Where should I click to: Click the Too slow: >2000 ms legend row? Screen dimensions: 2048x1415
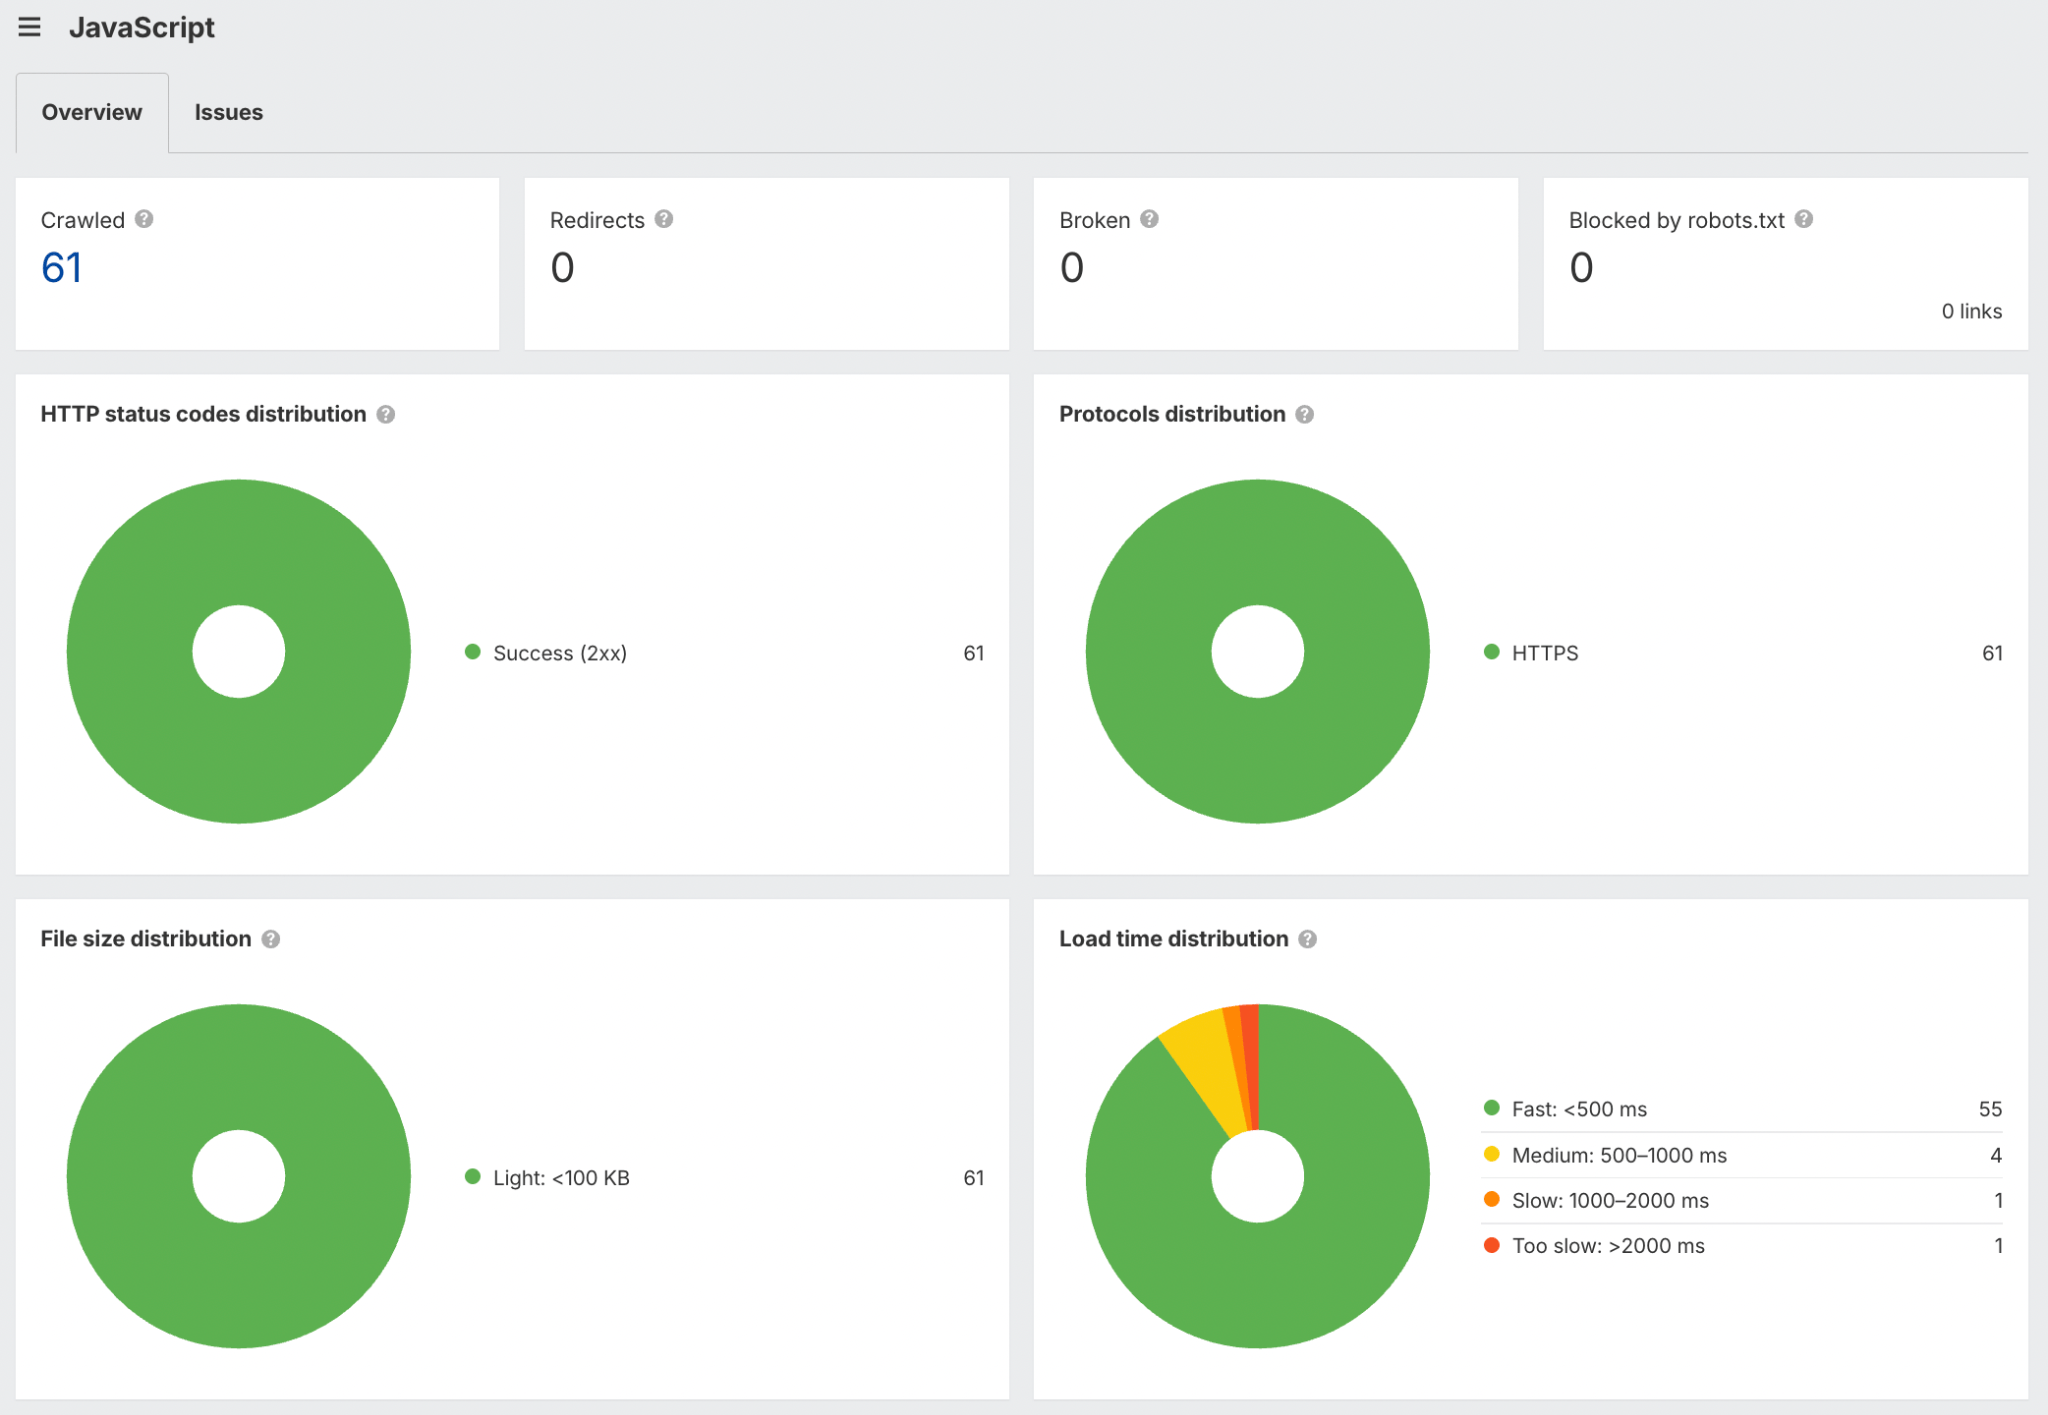coord(1743,1246)
